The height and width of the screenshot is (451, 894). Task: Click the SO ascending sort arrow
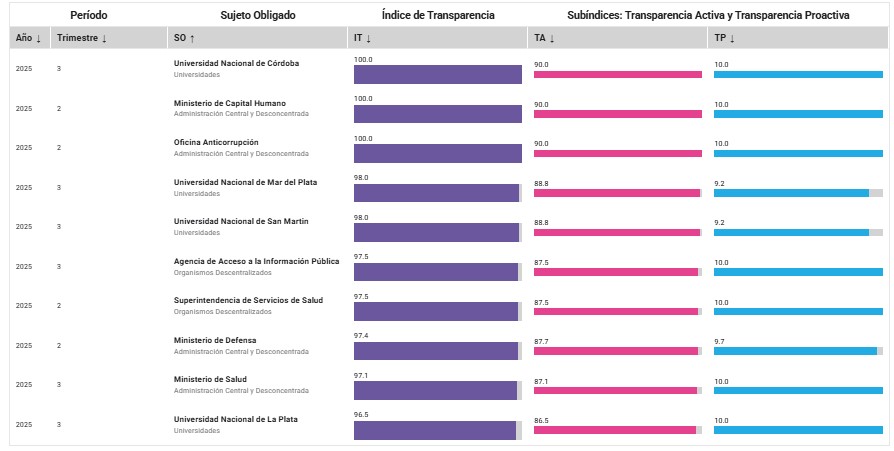(192, 38)
